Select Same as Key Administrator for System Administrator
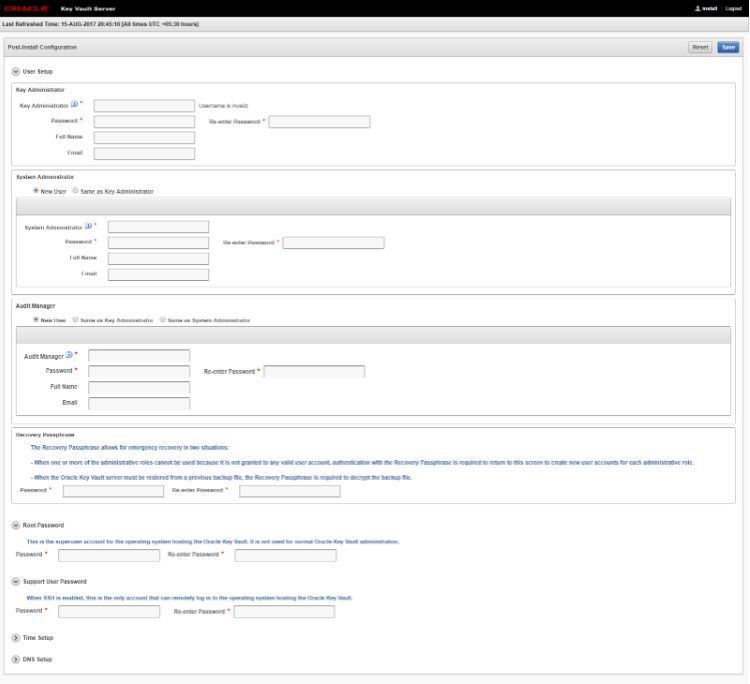The width and height of the screenshot is (750, 684). (75, 190)
